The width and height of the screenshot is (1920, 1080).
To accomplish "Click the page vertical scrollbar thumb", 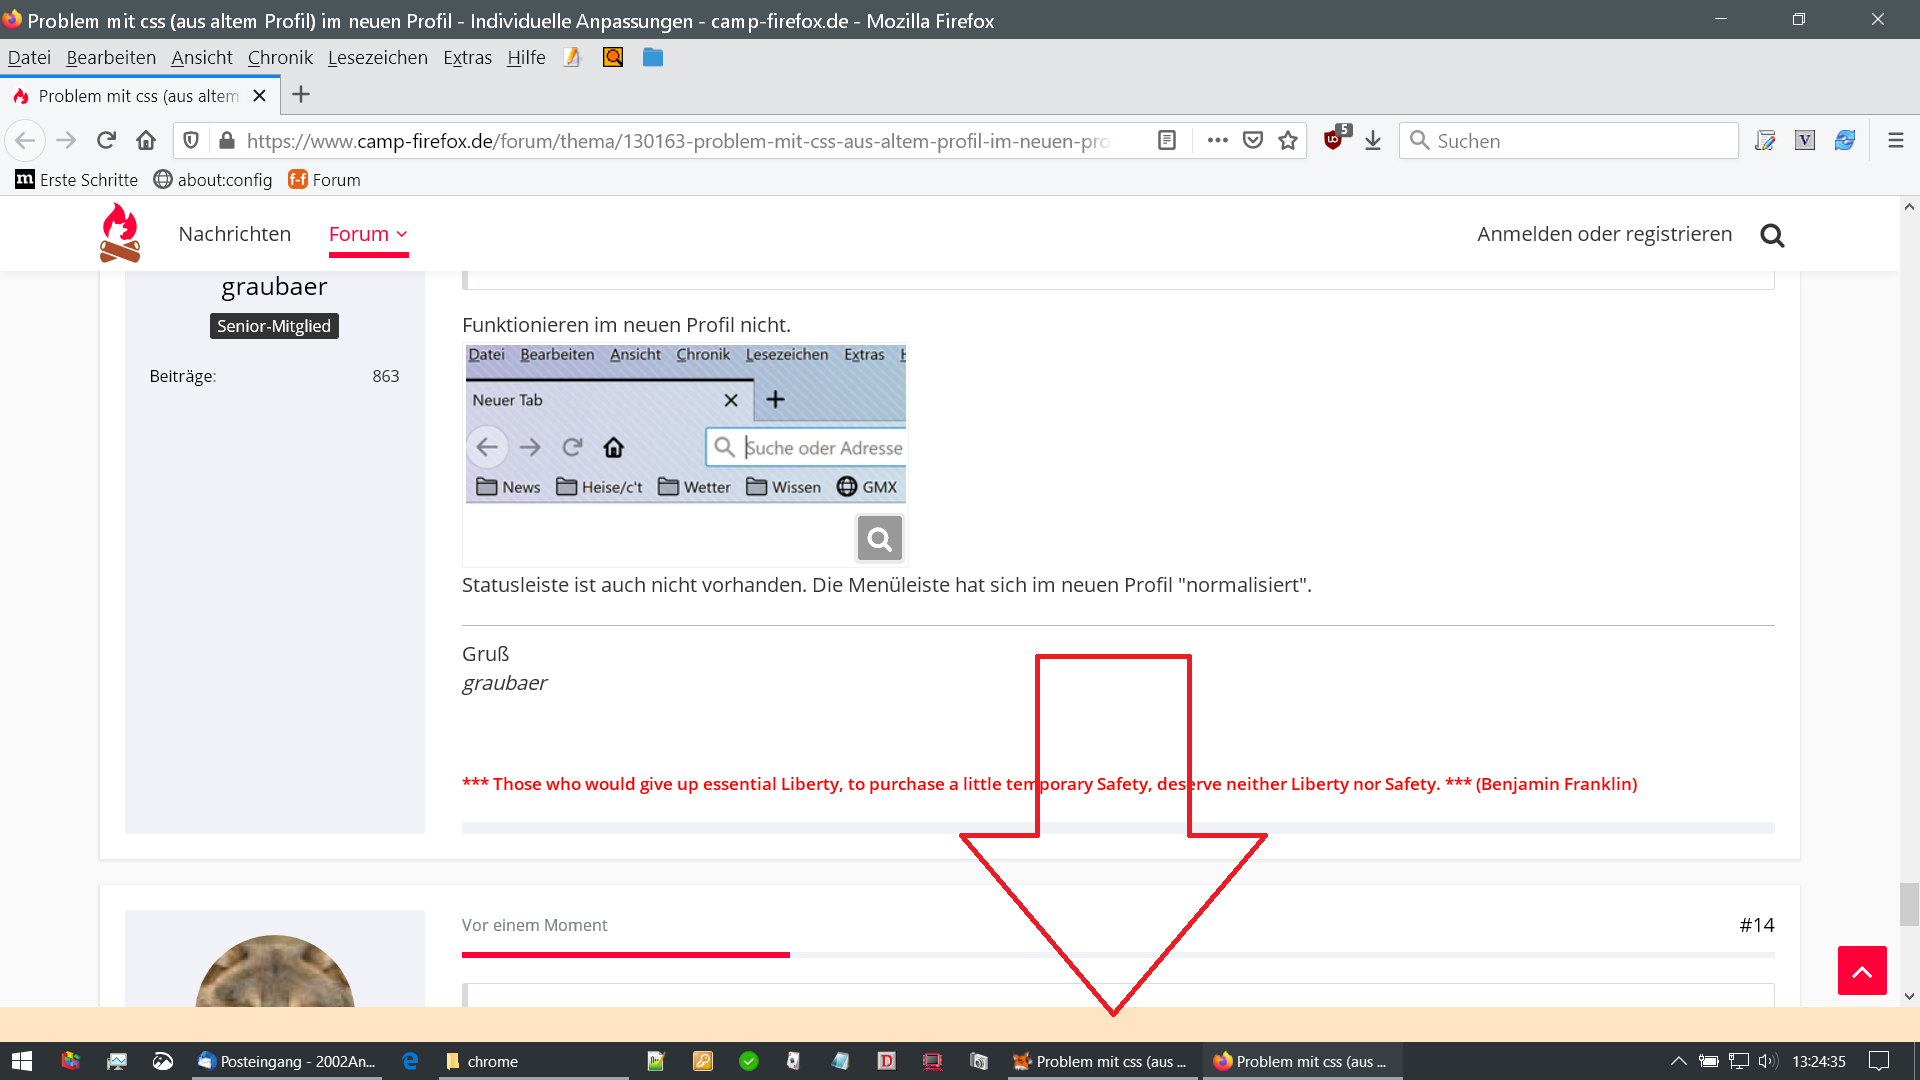I will [1909, 904].
